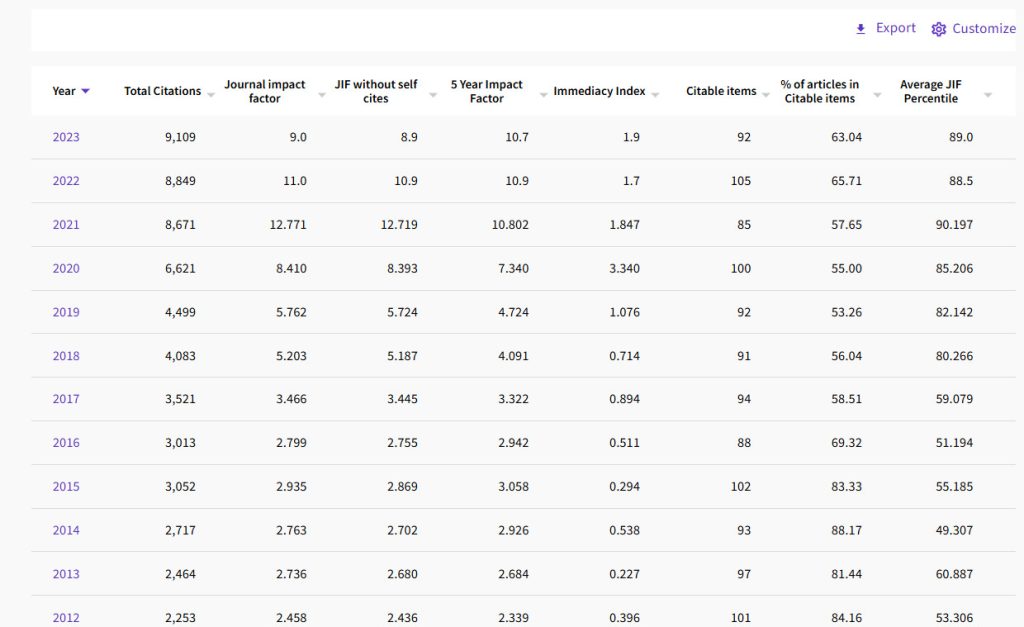Open the 2021 year link
Image resolution: width=1024 pixels, height=627 pixels.
point(66,225)
